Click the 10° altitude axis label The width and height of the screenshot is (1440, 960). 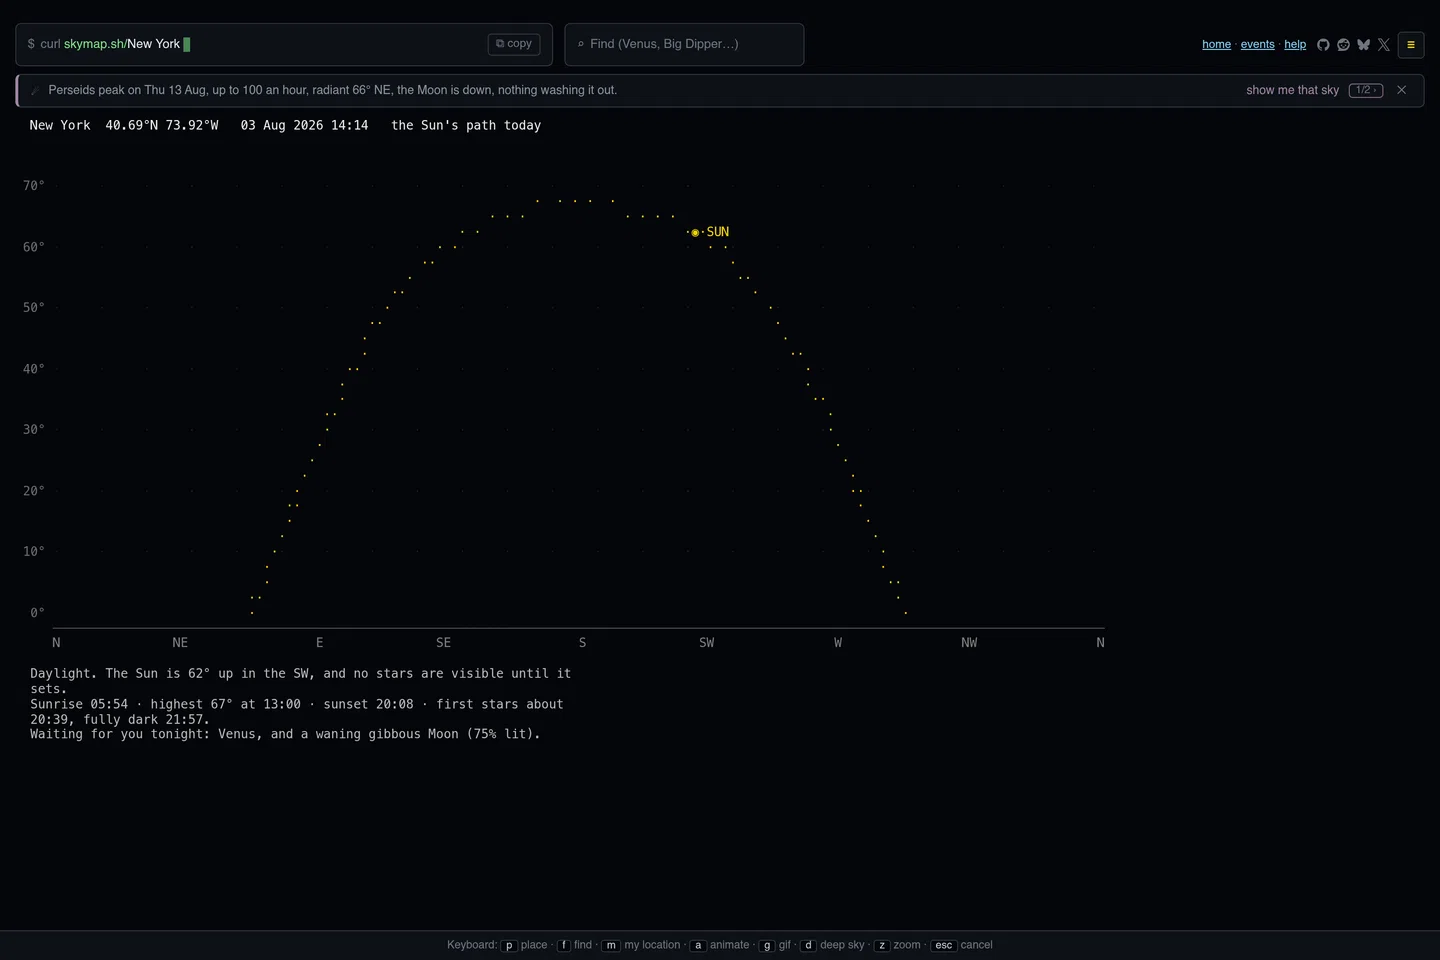34,552
